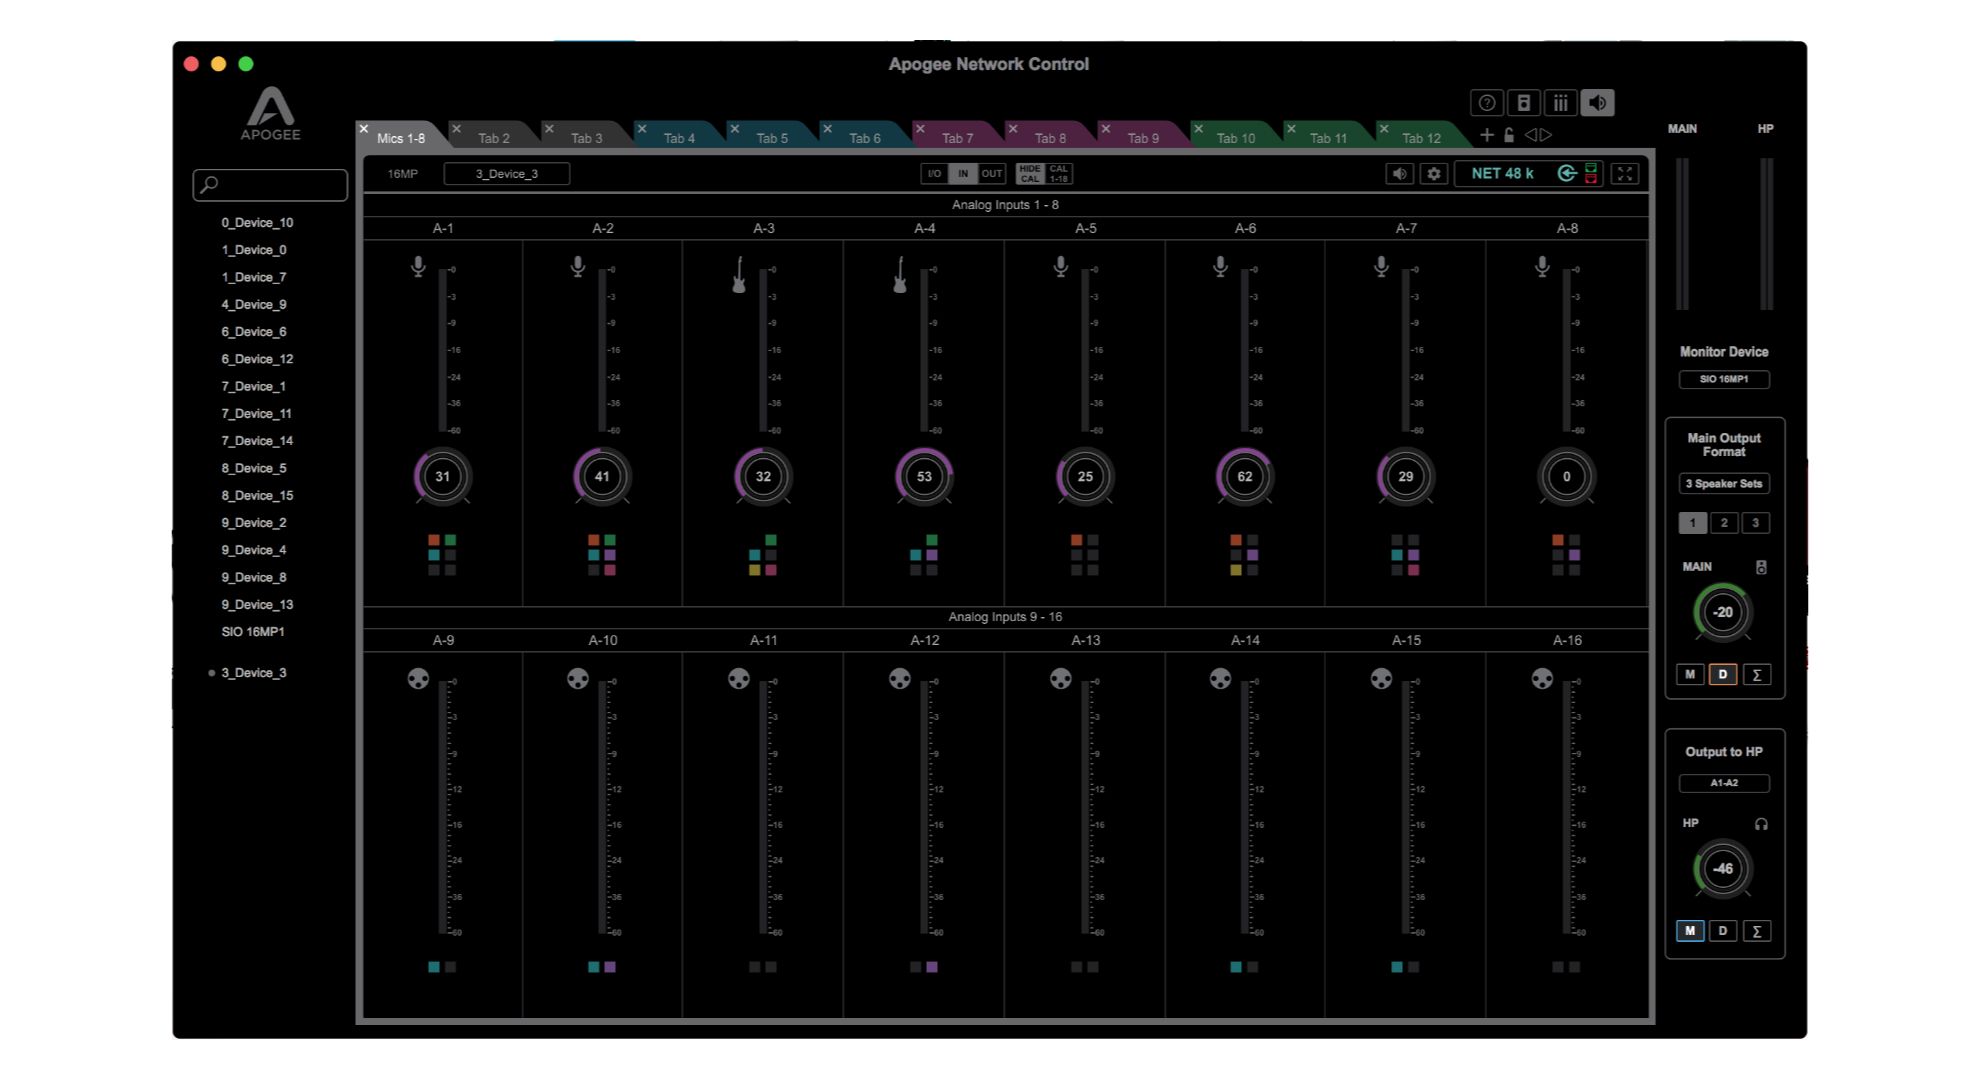Viewport: 1980px width, 1080px height.
Task: Click the A-16 XLR connector icon
Action: pyautogui.click(x=1542, y=679)
